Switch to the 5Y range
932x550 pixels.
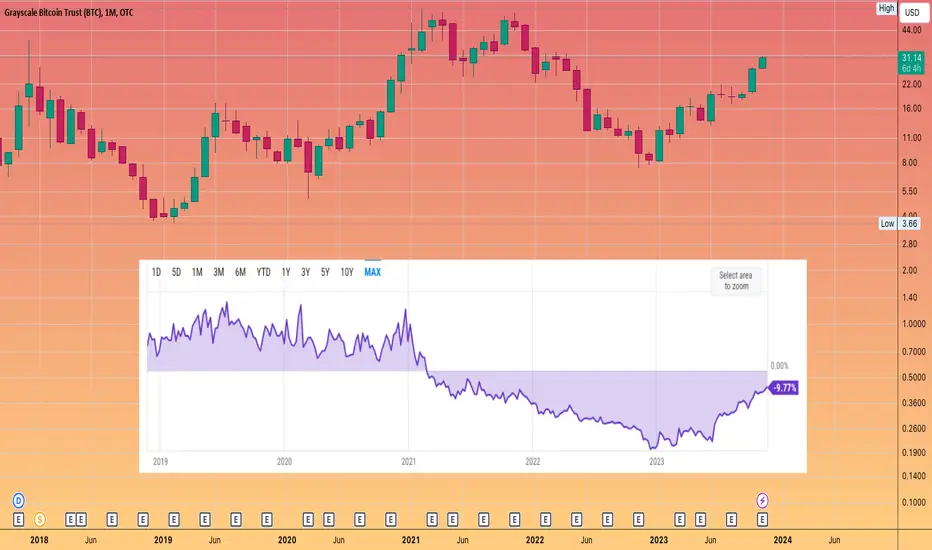point(325,272)
